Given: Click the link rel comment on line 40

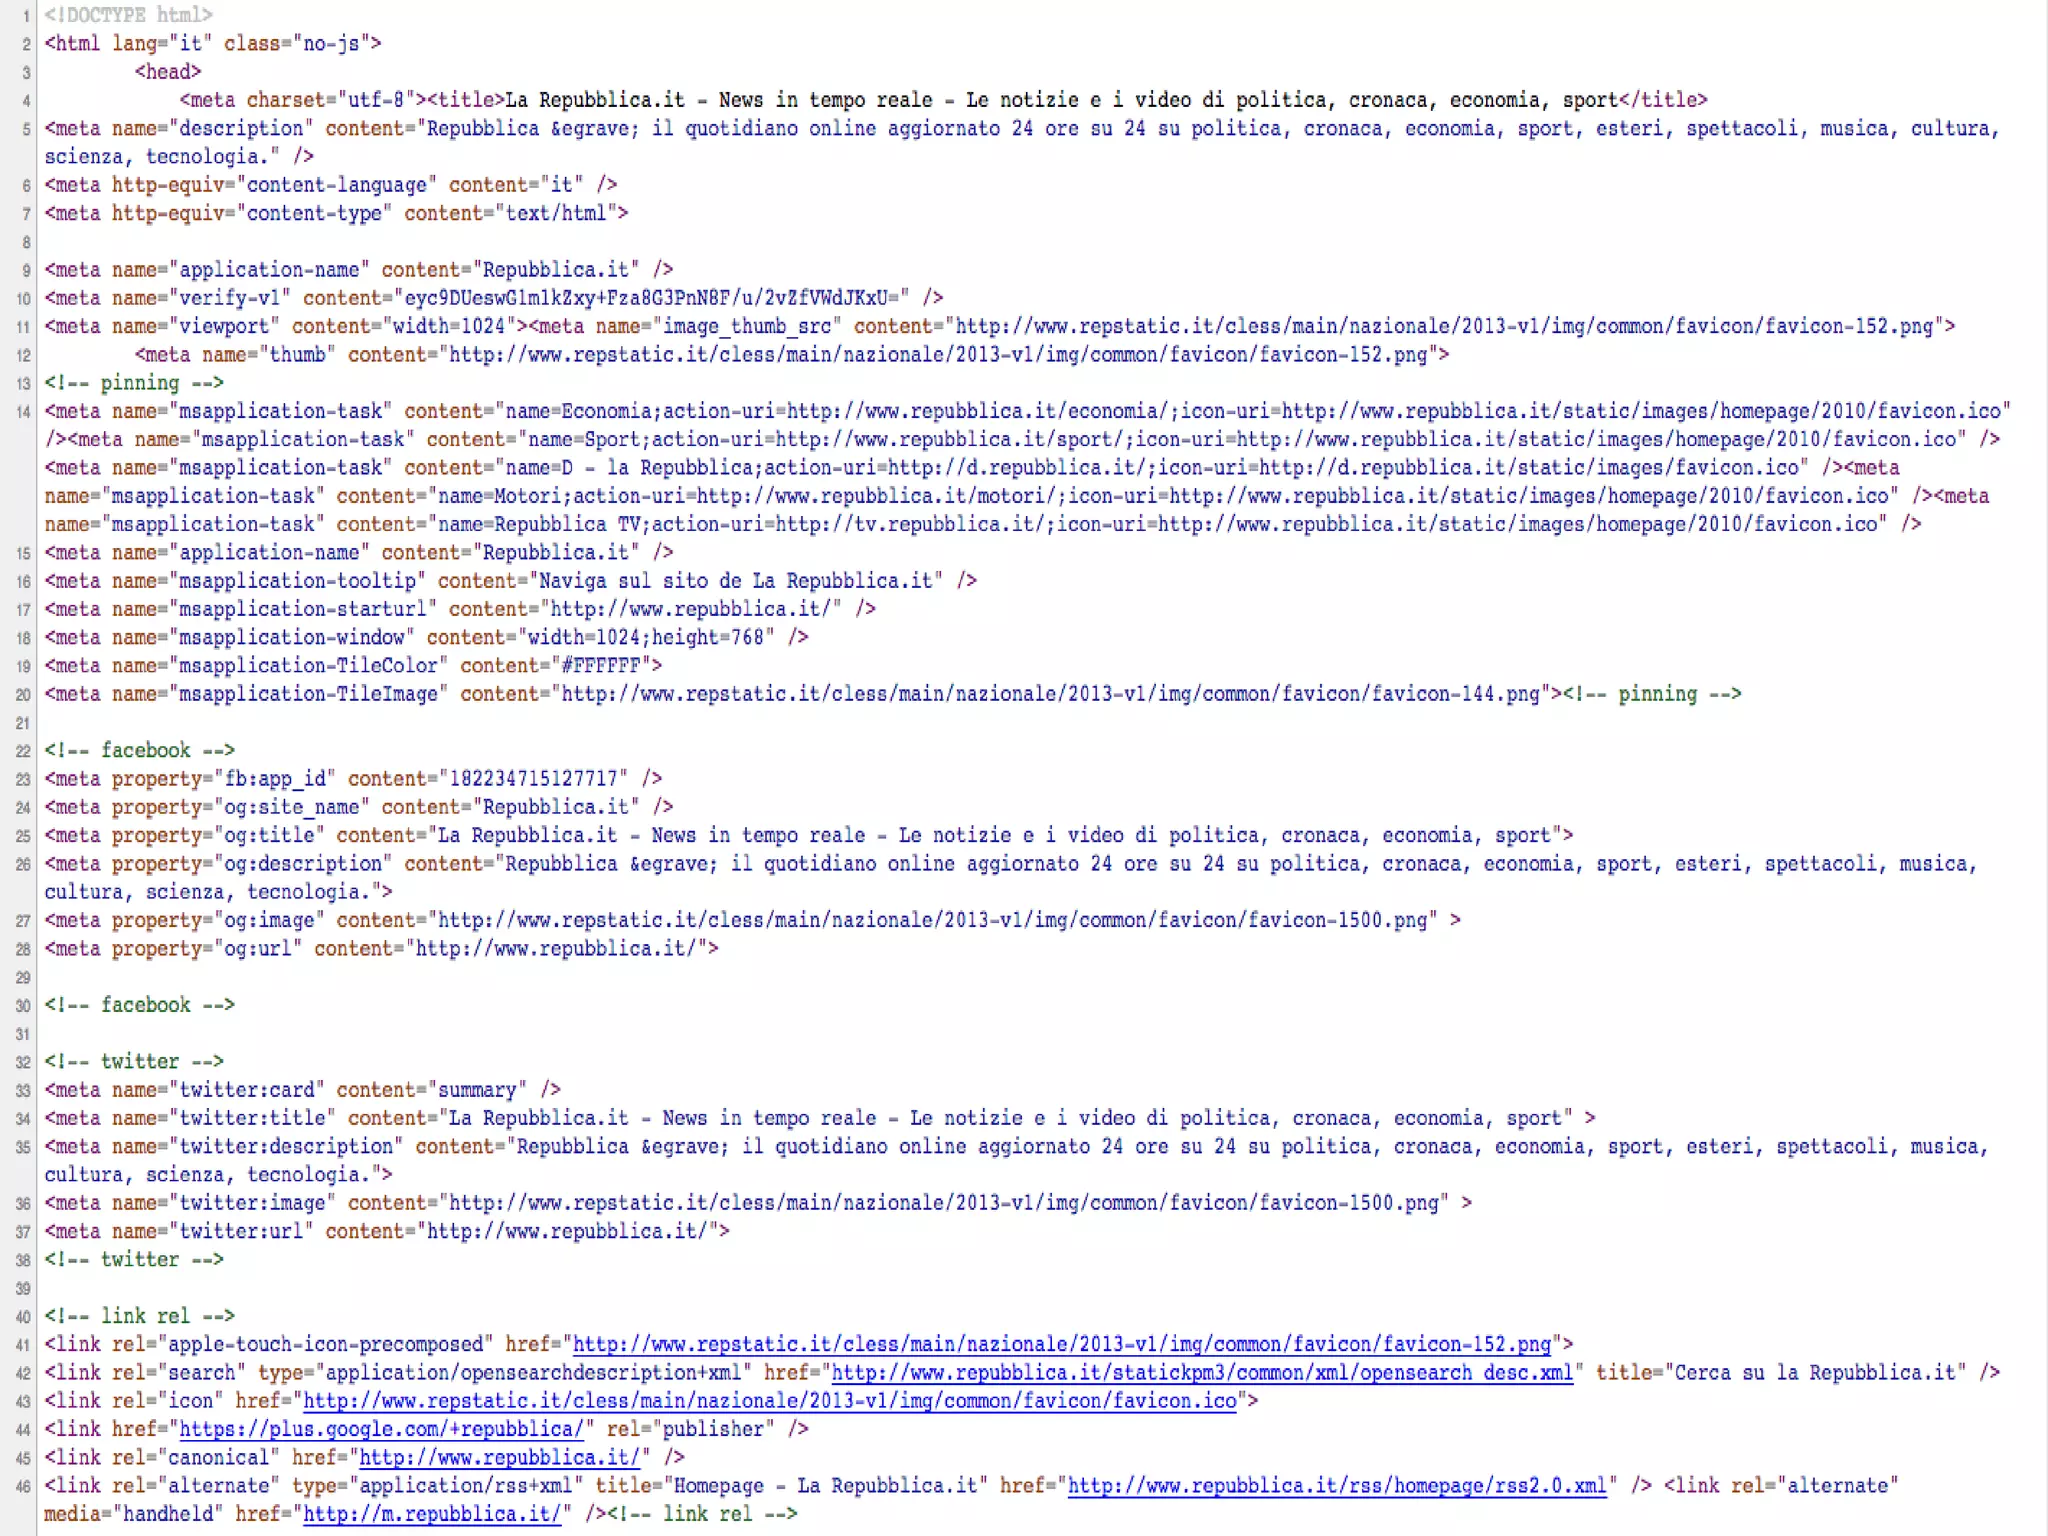Looking at the screenshot, I should (140, 1316).
